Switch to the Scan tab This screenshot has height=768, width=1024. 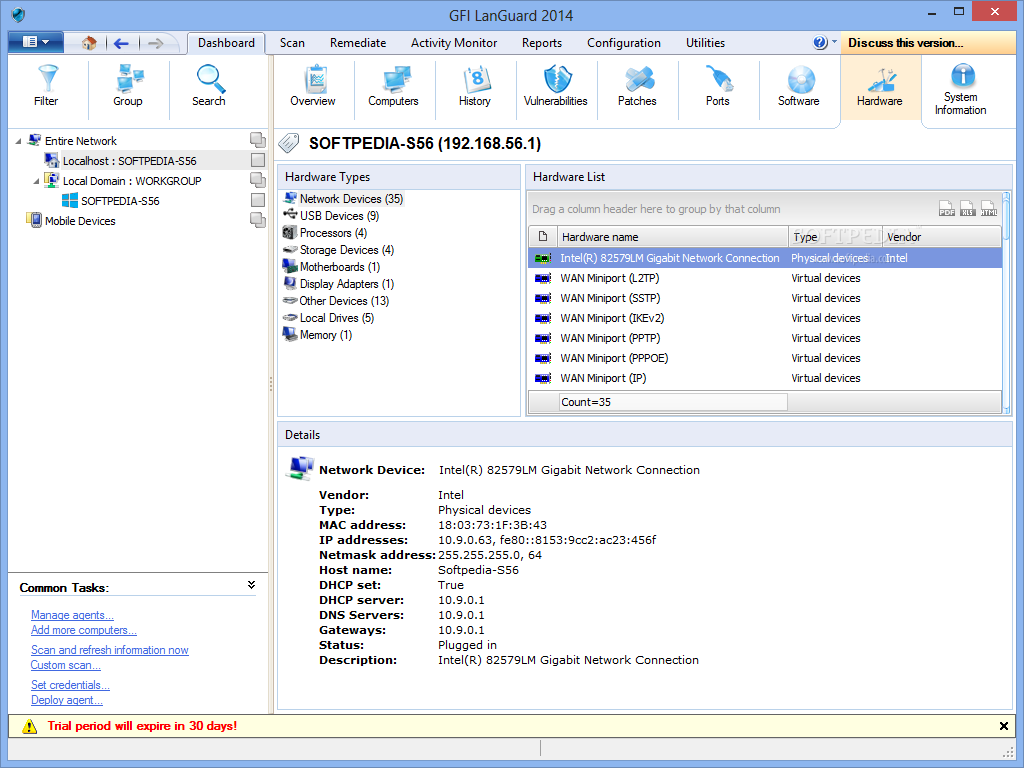click(x=292, y=43)
